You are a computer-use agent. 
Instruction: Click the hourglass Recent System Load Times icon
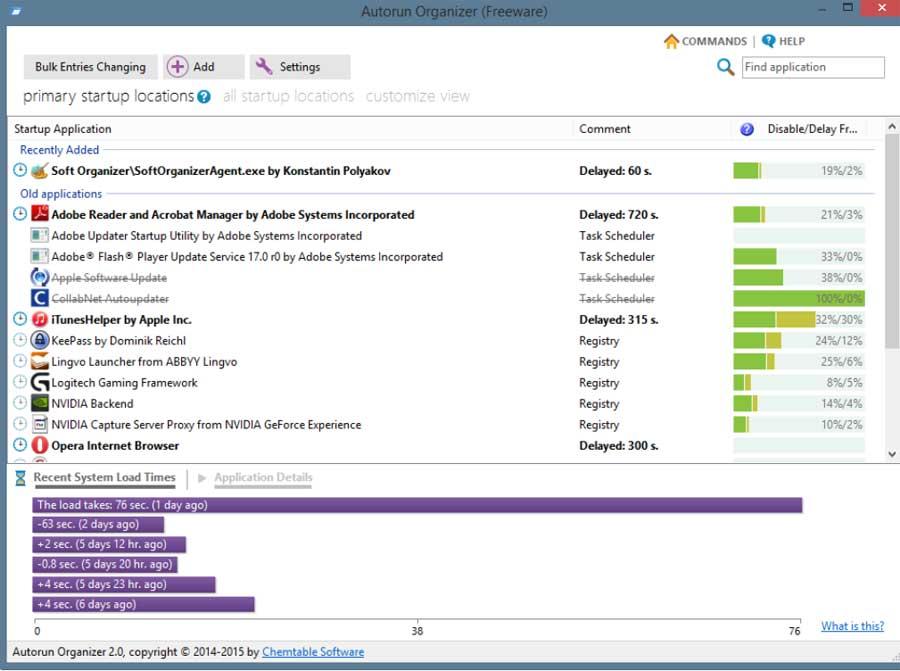click(20, 478)
